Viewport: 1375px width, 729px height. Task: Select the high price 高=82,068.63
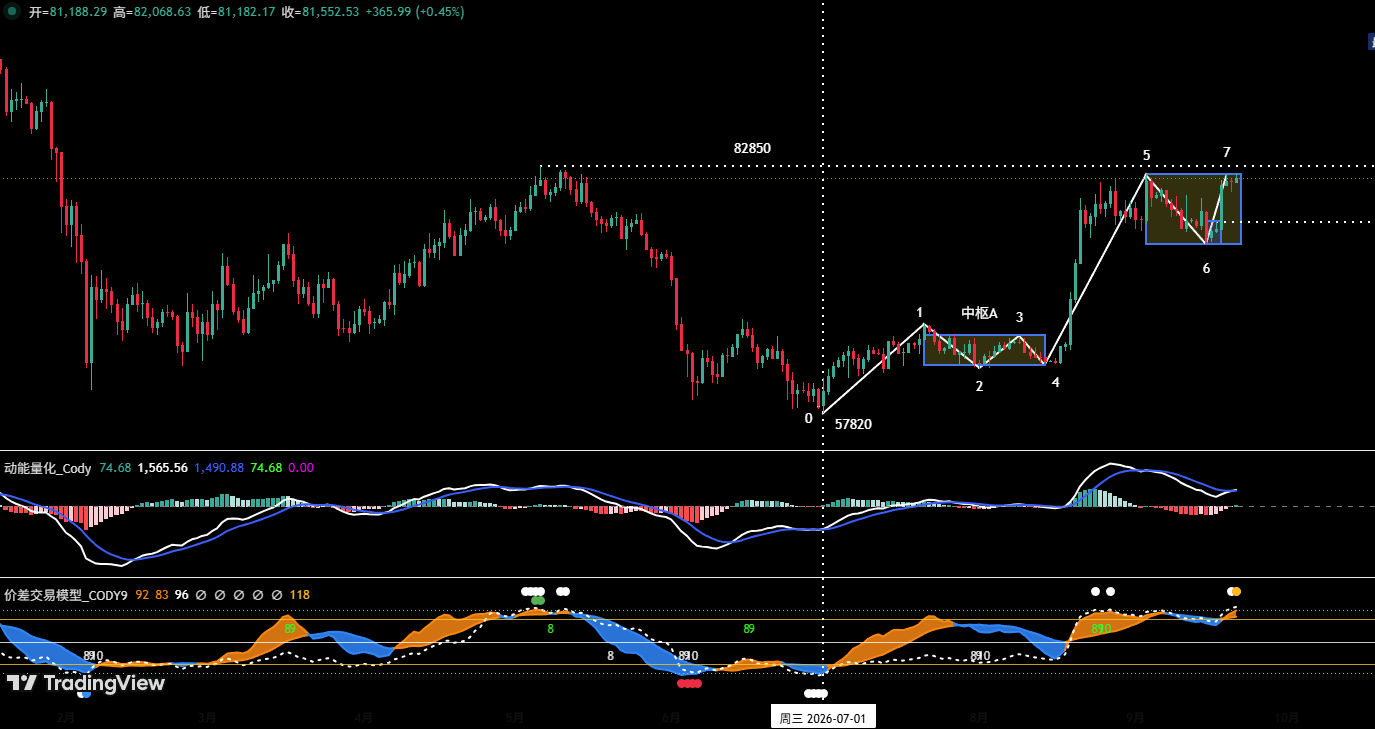(152, 12)
